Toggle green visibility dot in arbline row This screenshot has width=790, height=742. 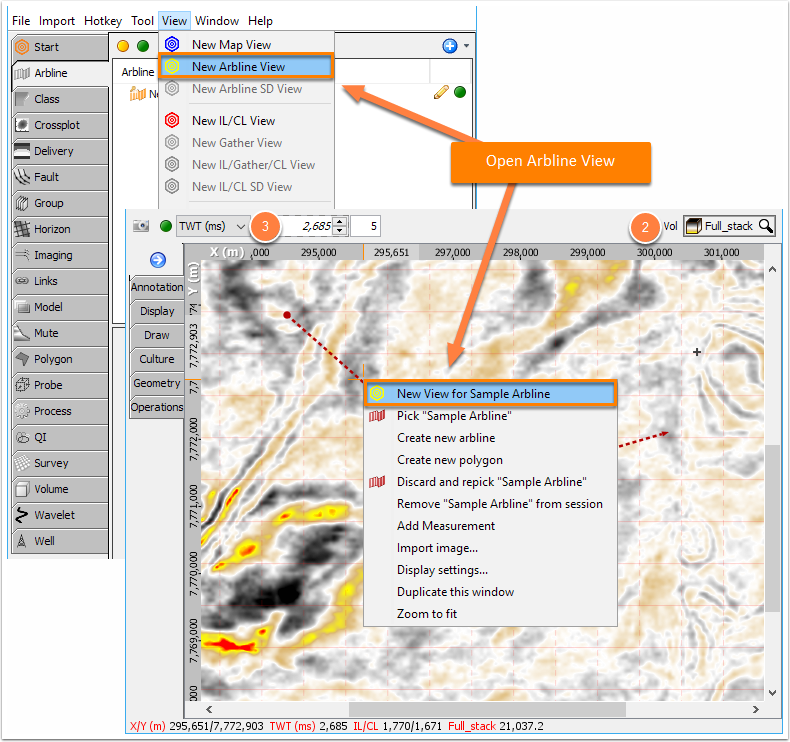pyautogui.click(x=460, y=92)
